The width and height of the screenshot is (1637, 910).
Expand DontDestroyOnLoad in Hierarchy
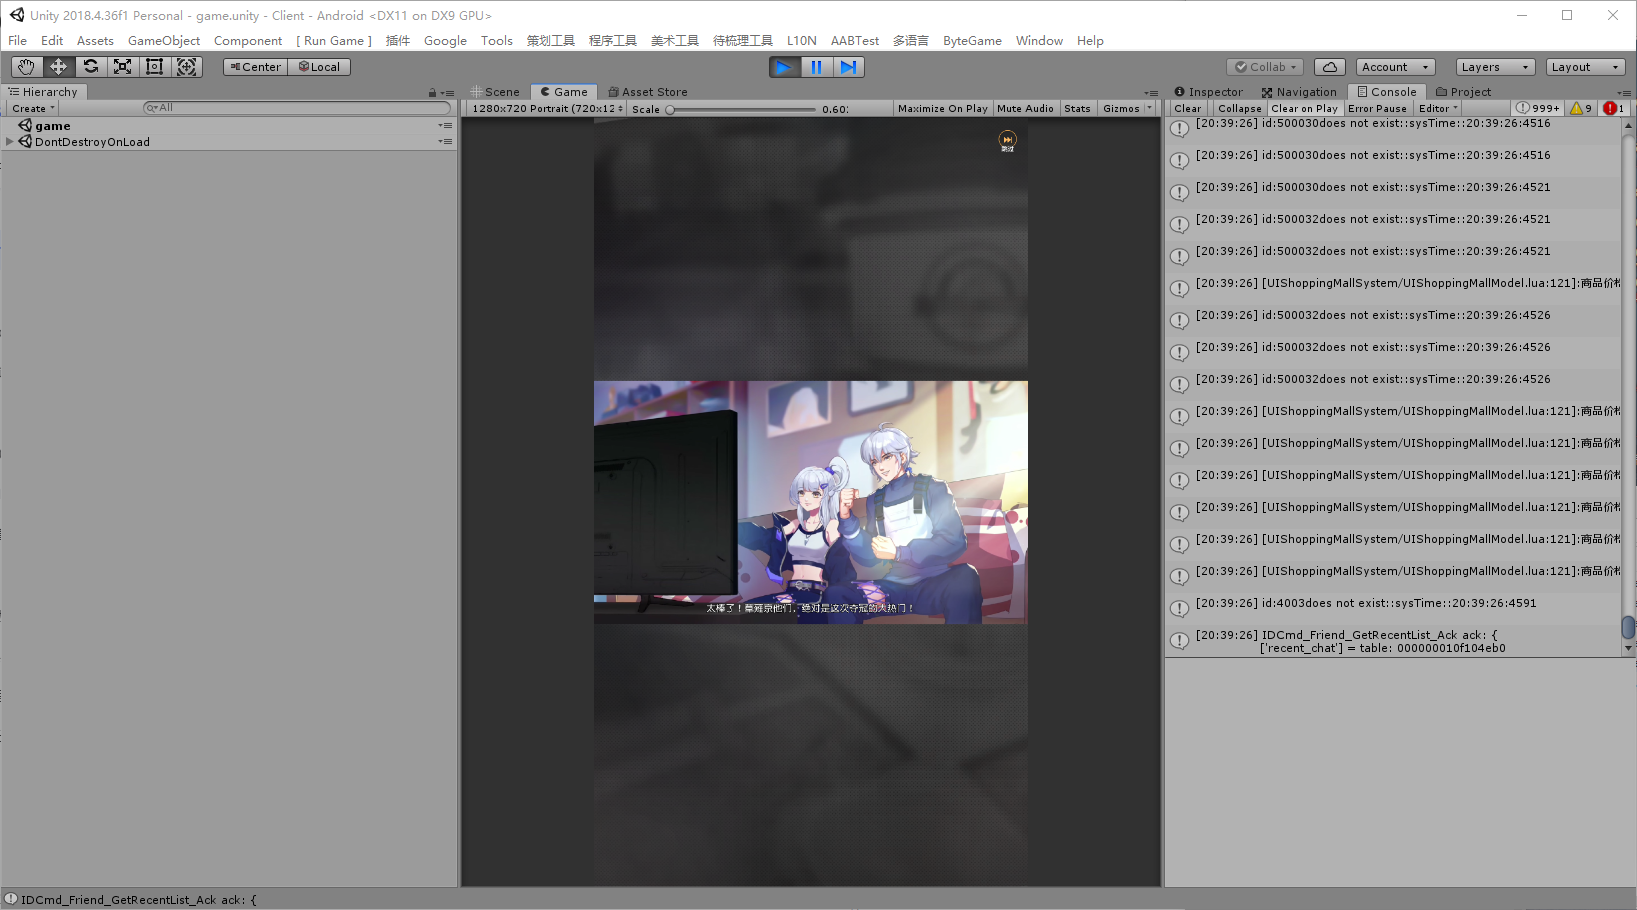[10, 142]
